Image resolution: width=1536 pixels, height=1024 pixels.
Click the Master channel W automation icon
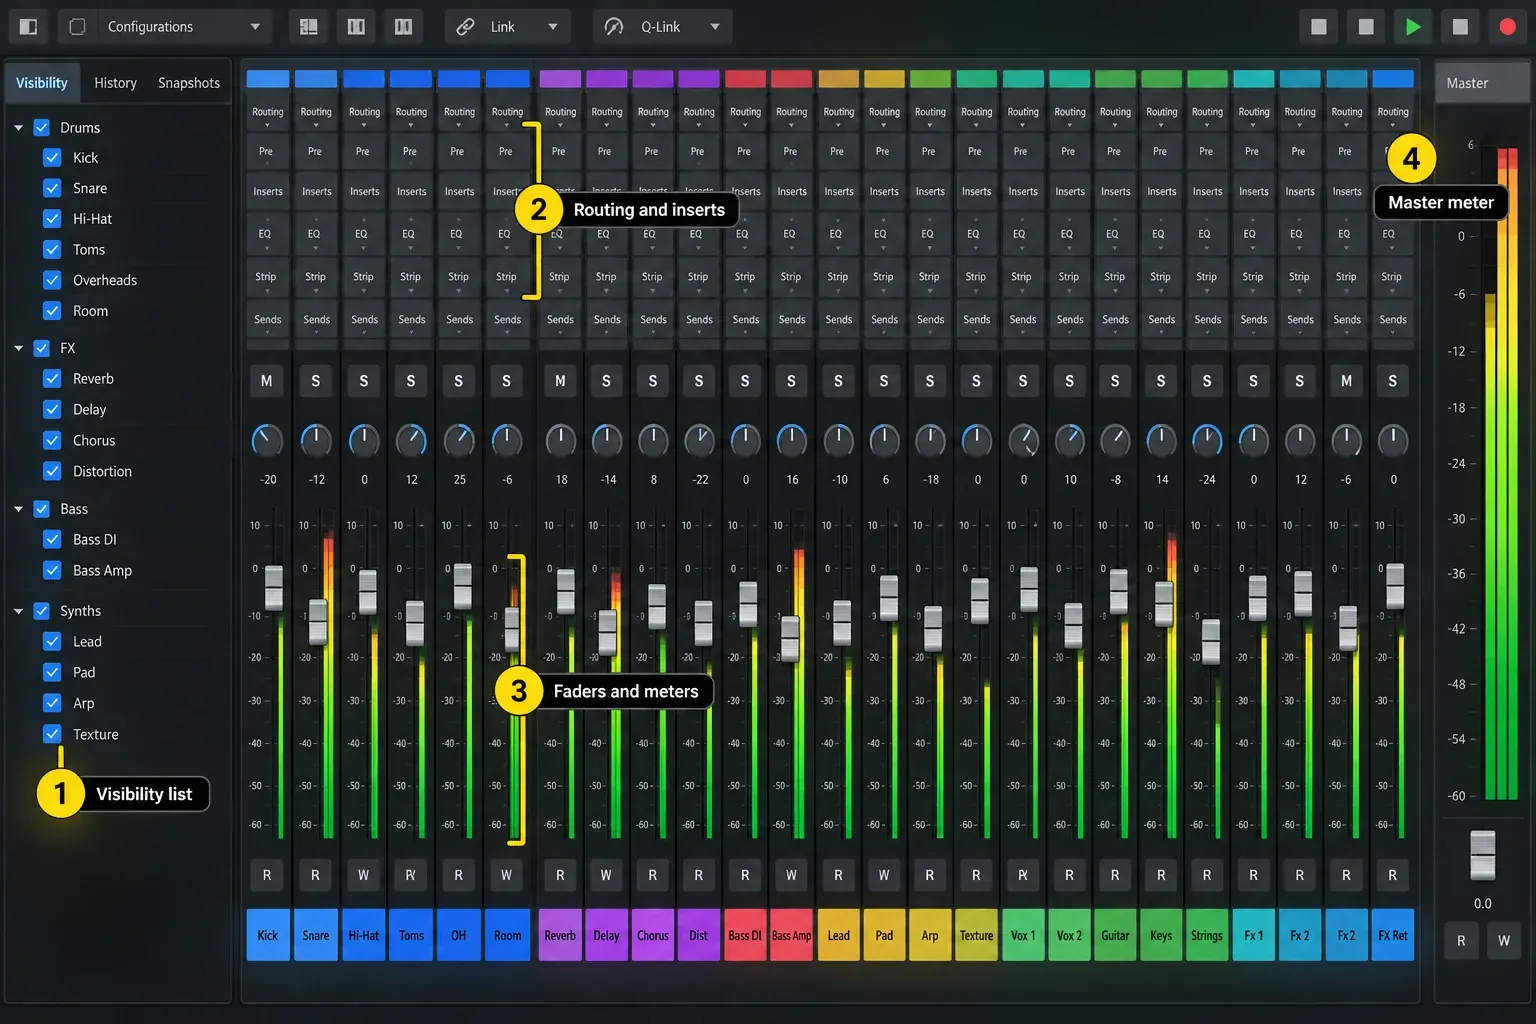click(x=1504, y=941)
